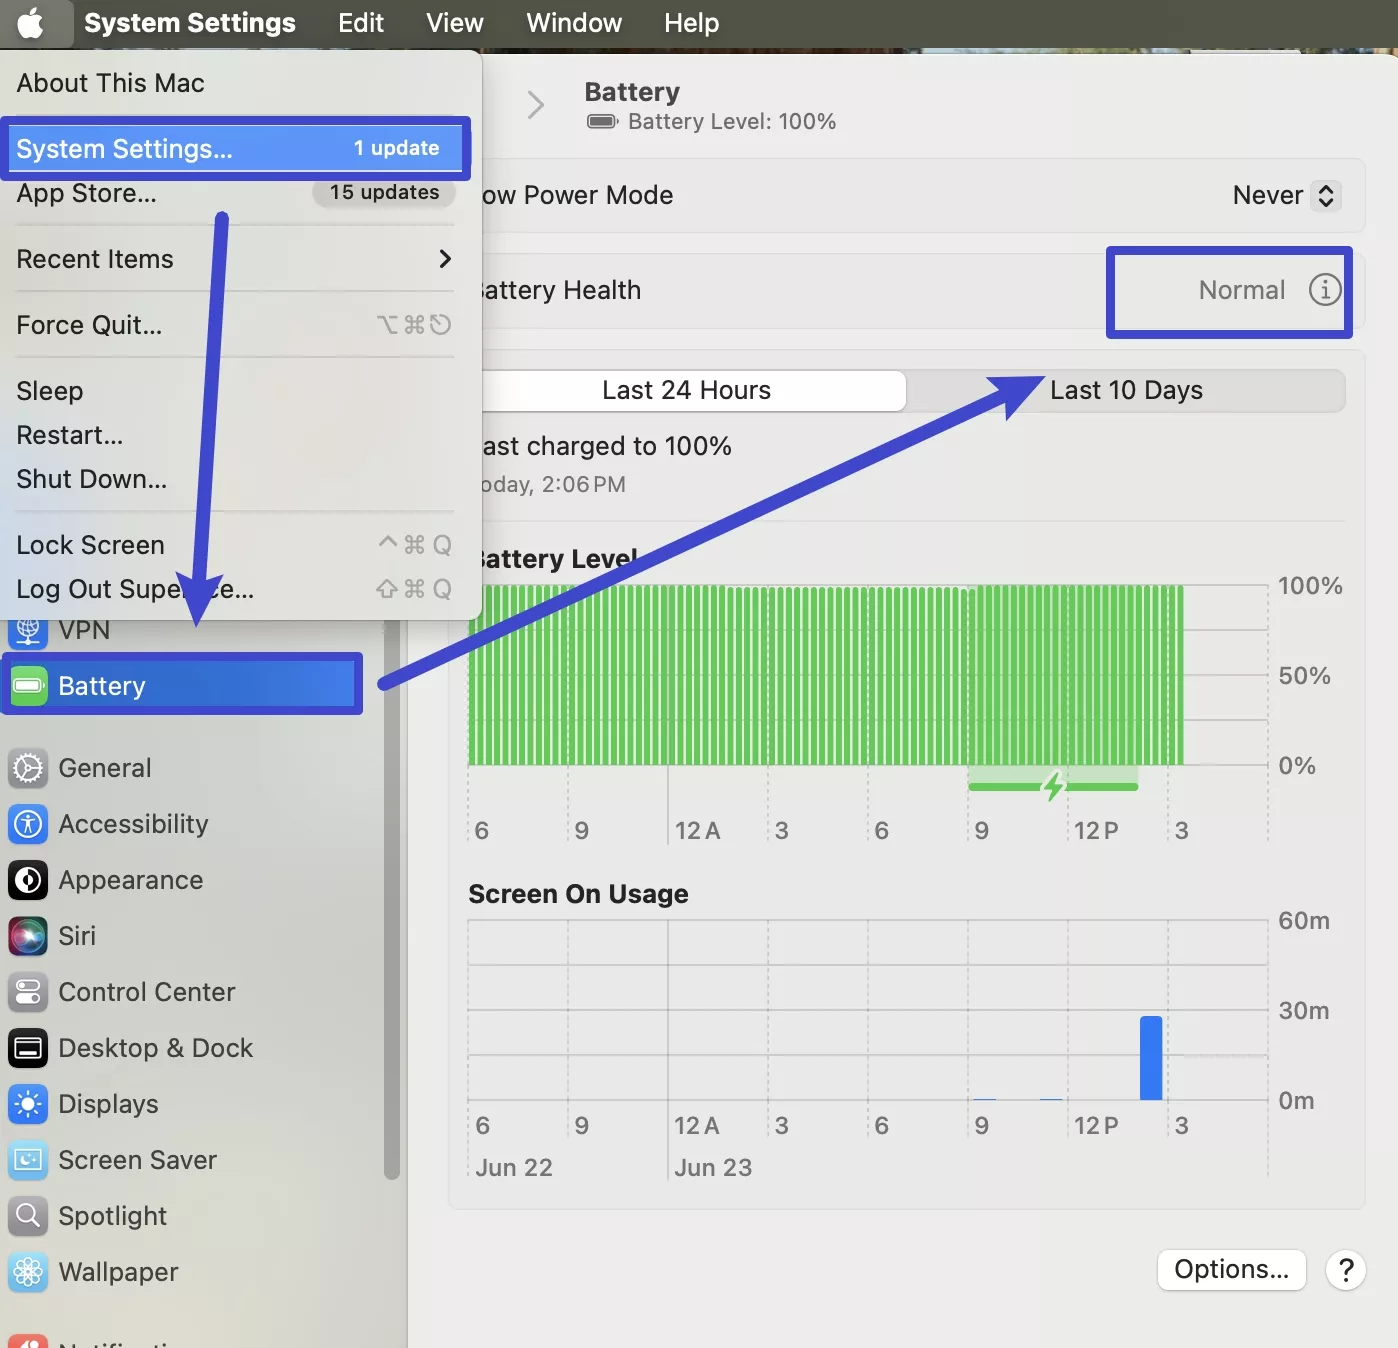This screenshot has height=1348, width=1398.
Task: Choose Log Out menu entry
Action: pos(237,589)
